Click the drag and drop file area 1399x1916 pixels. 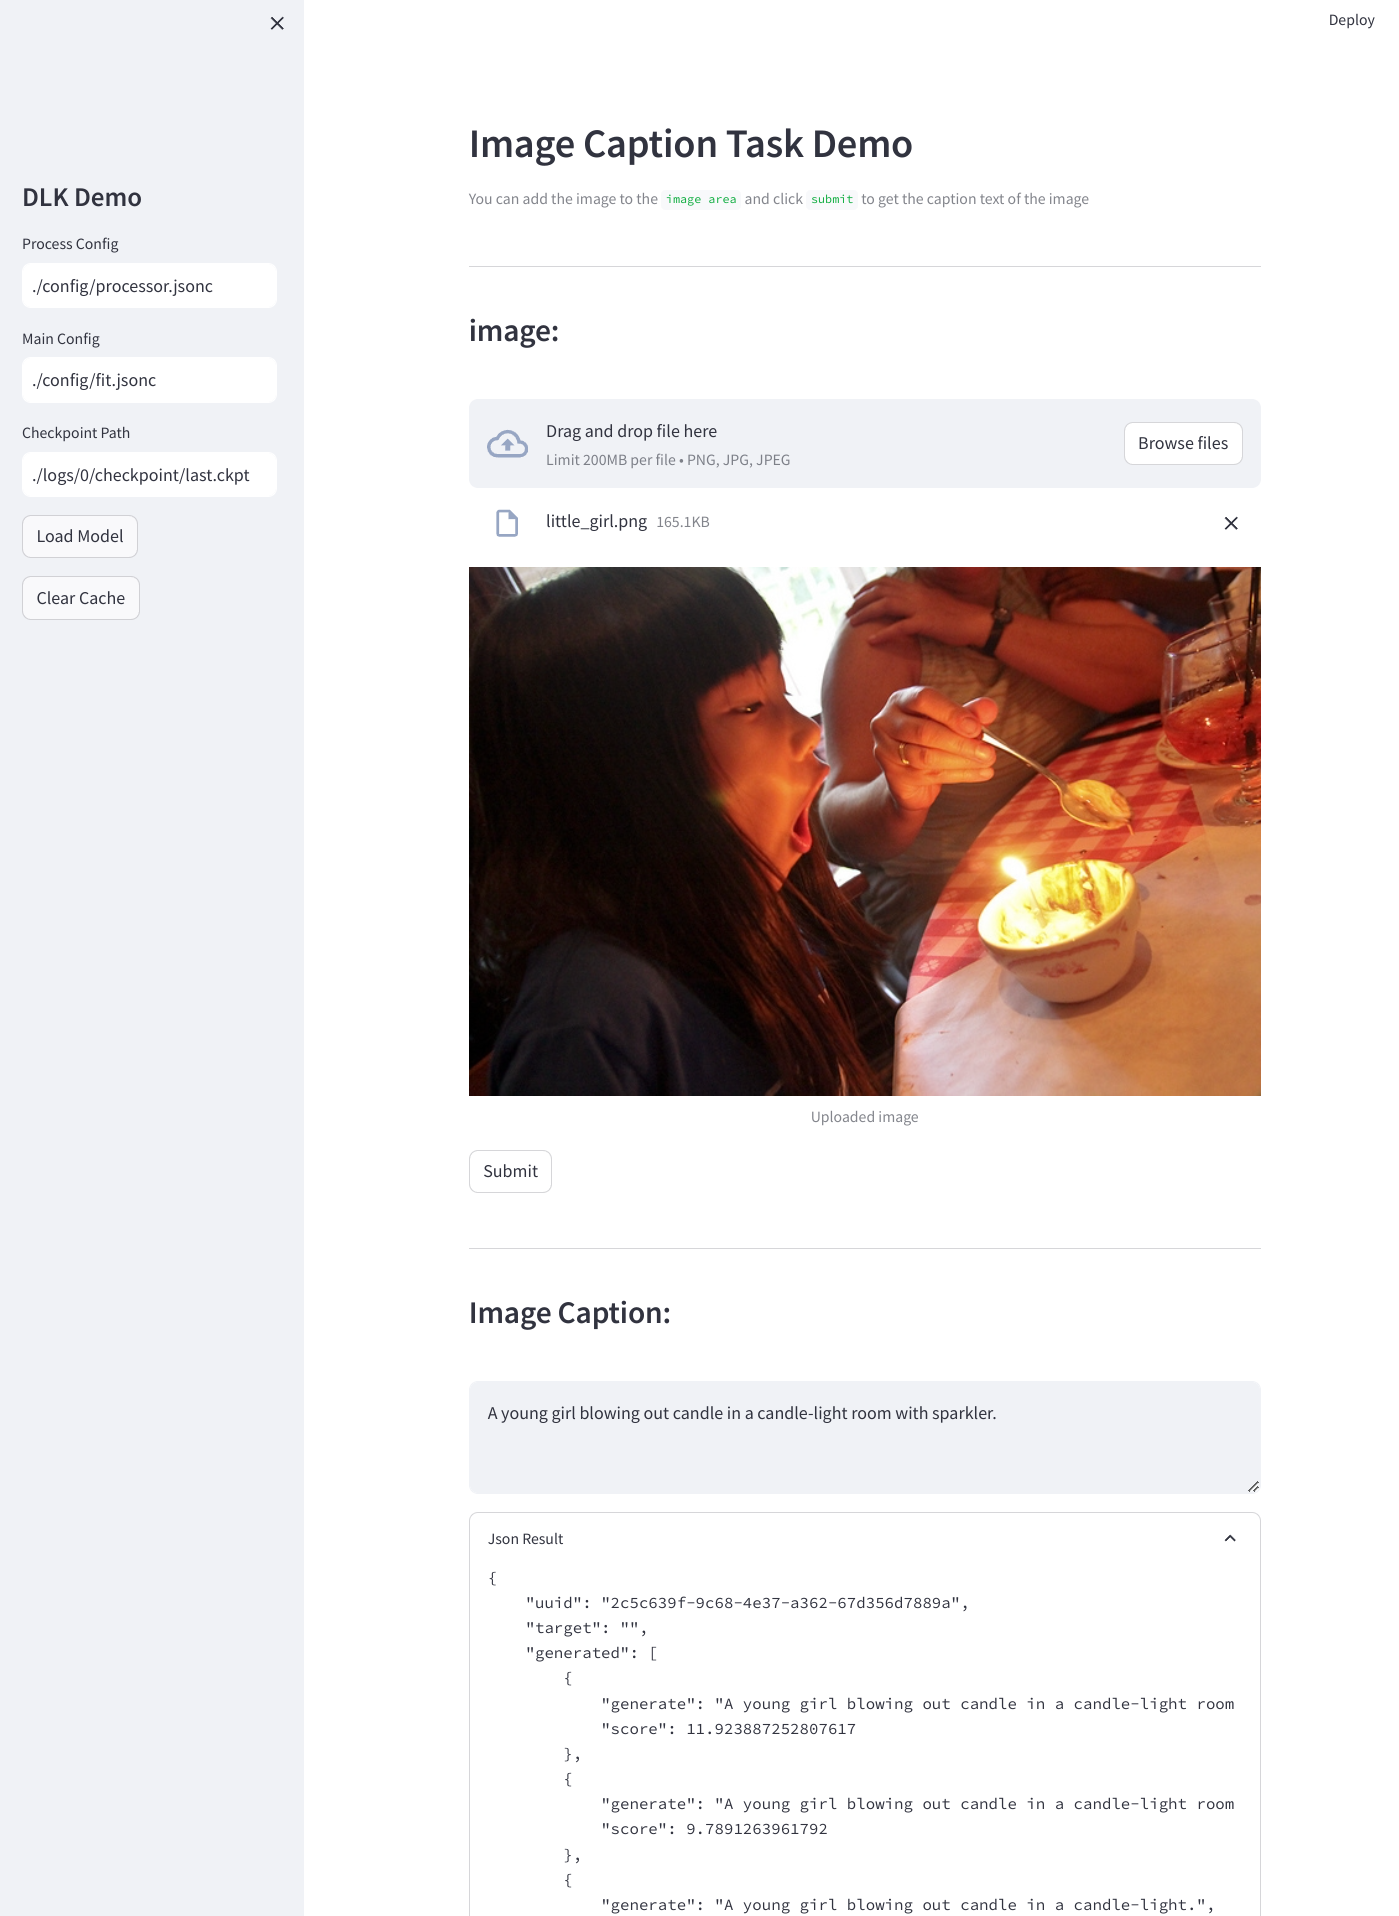point(864,444)
